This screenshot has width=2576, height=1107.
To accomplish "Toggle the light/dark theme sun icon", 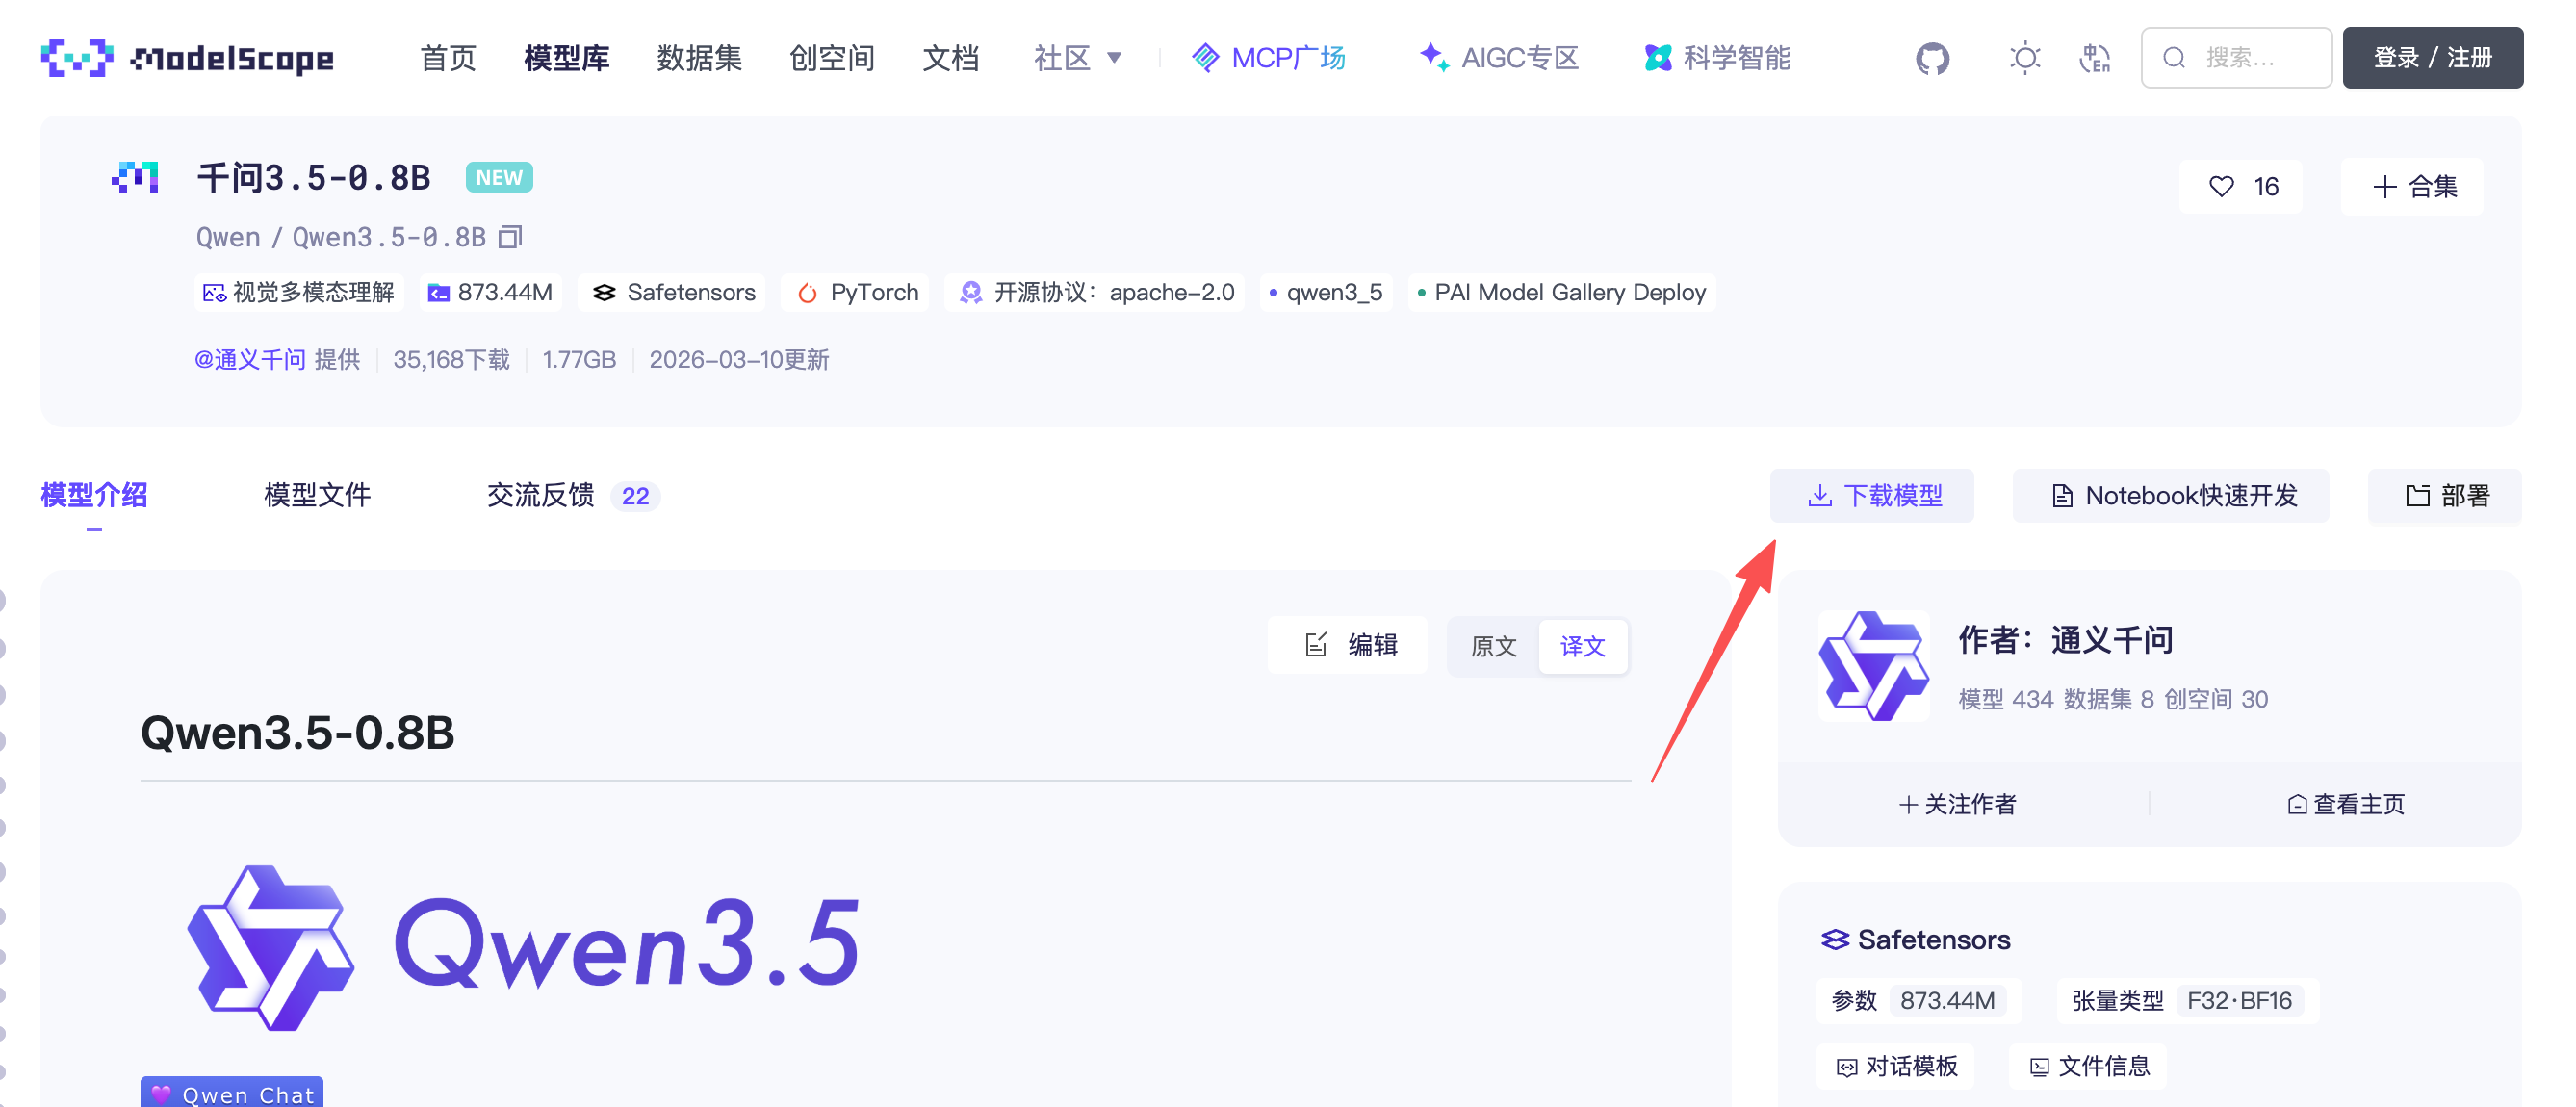I will coord(2025,58).
